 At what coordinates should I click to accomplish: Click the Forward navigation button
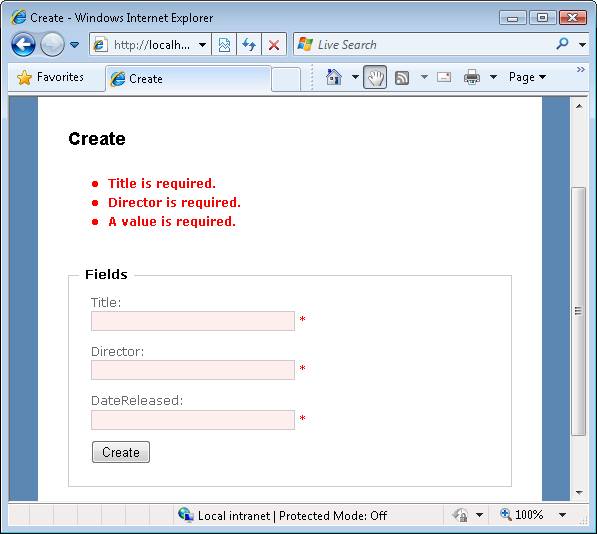[x=52, y=45]
